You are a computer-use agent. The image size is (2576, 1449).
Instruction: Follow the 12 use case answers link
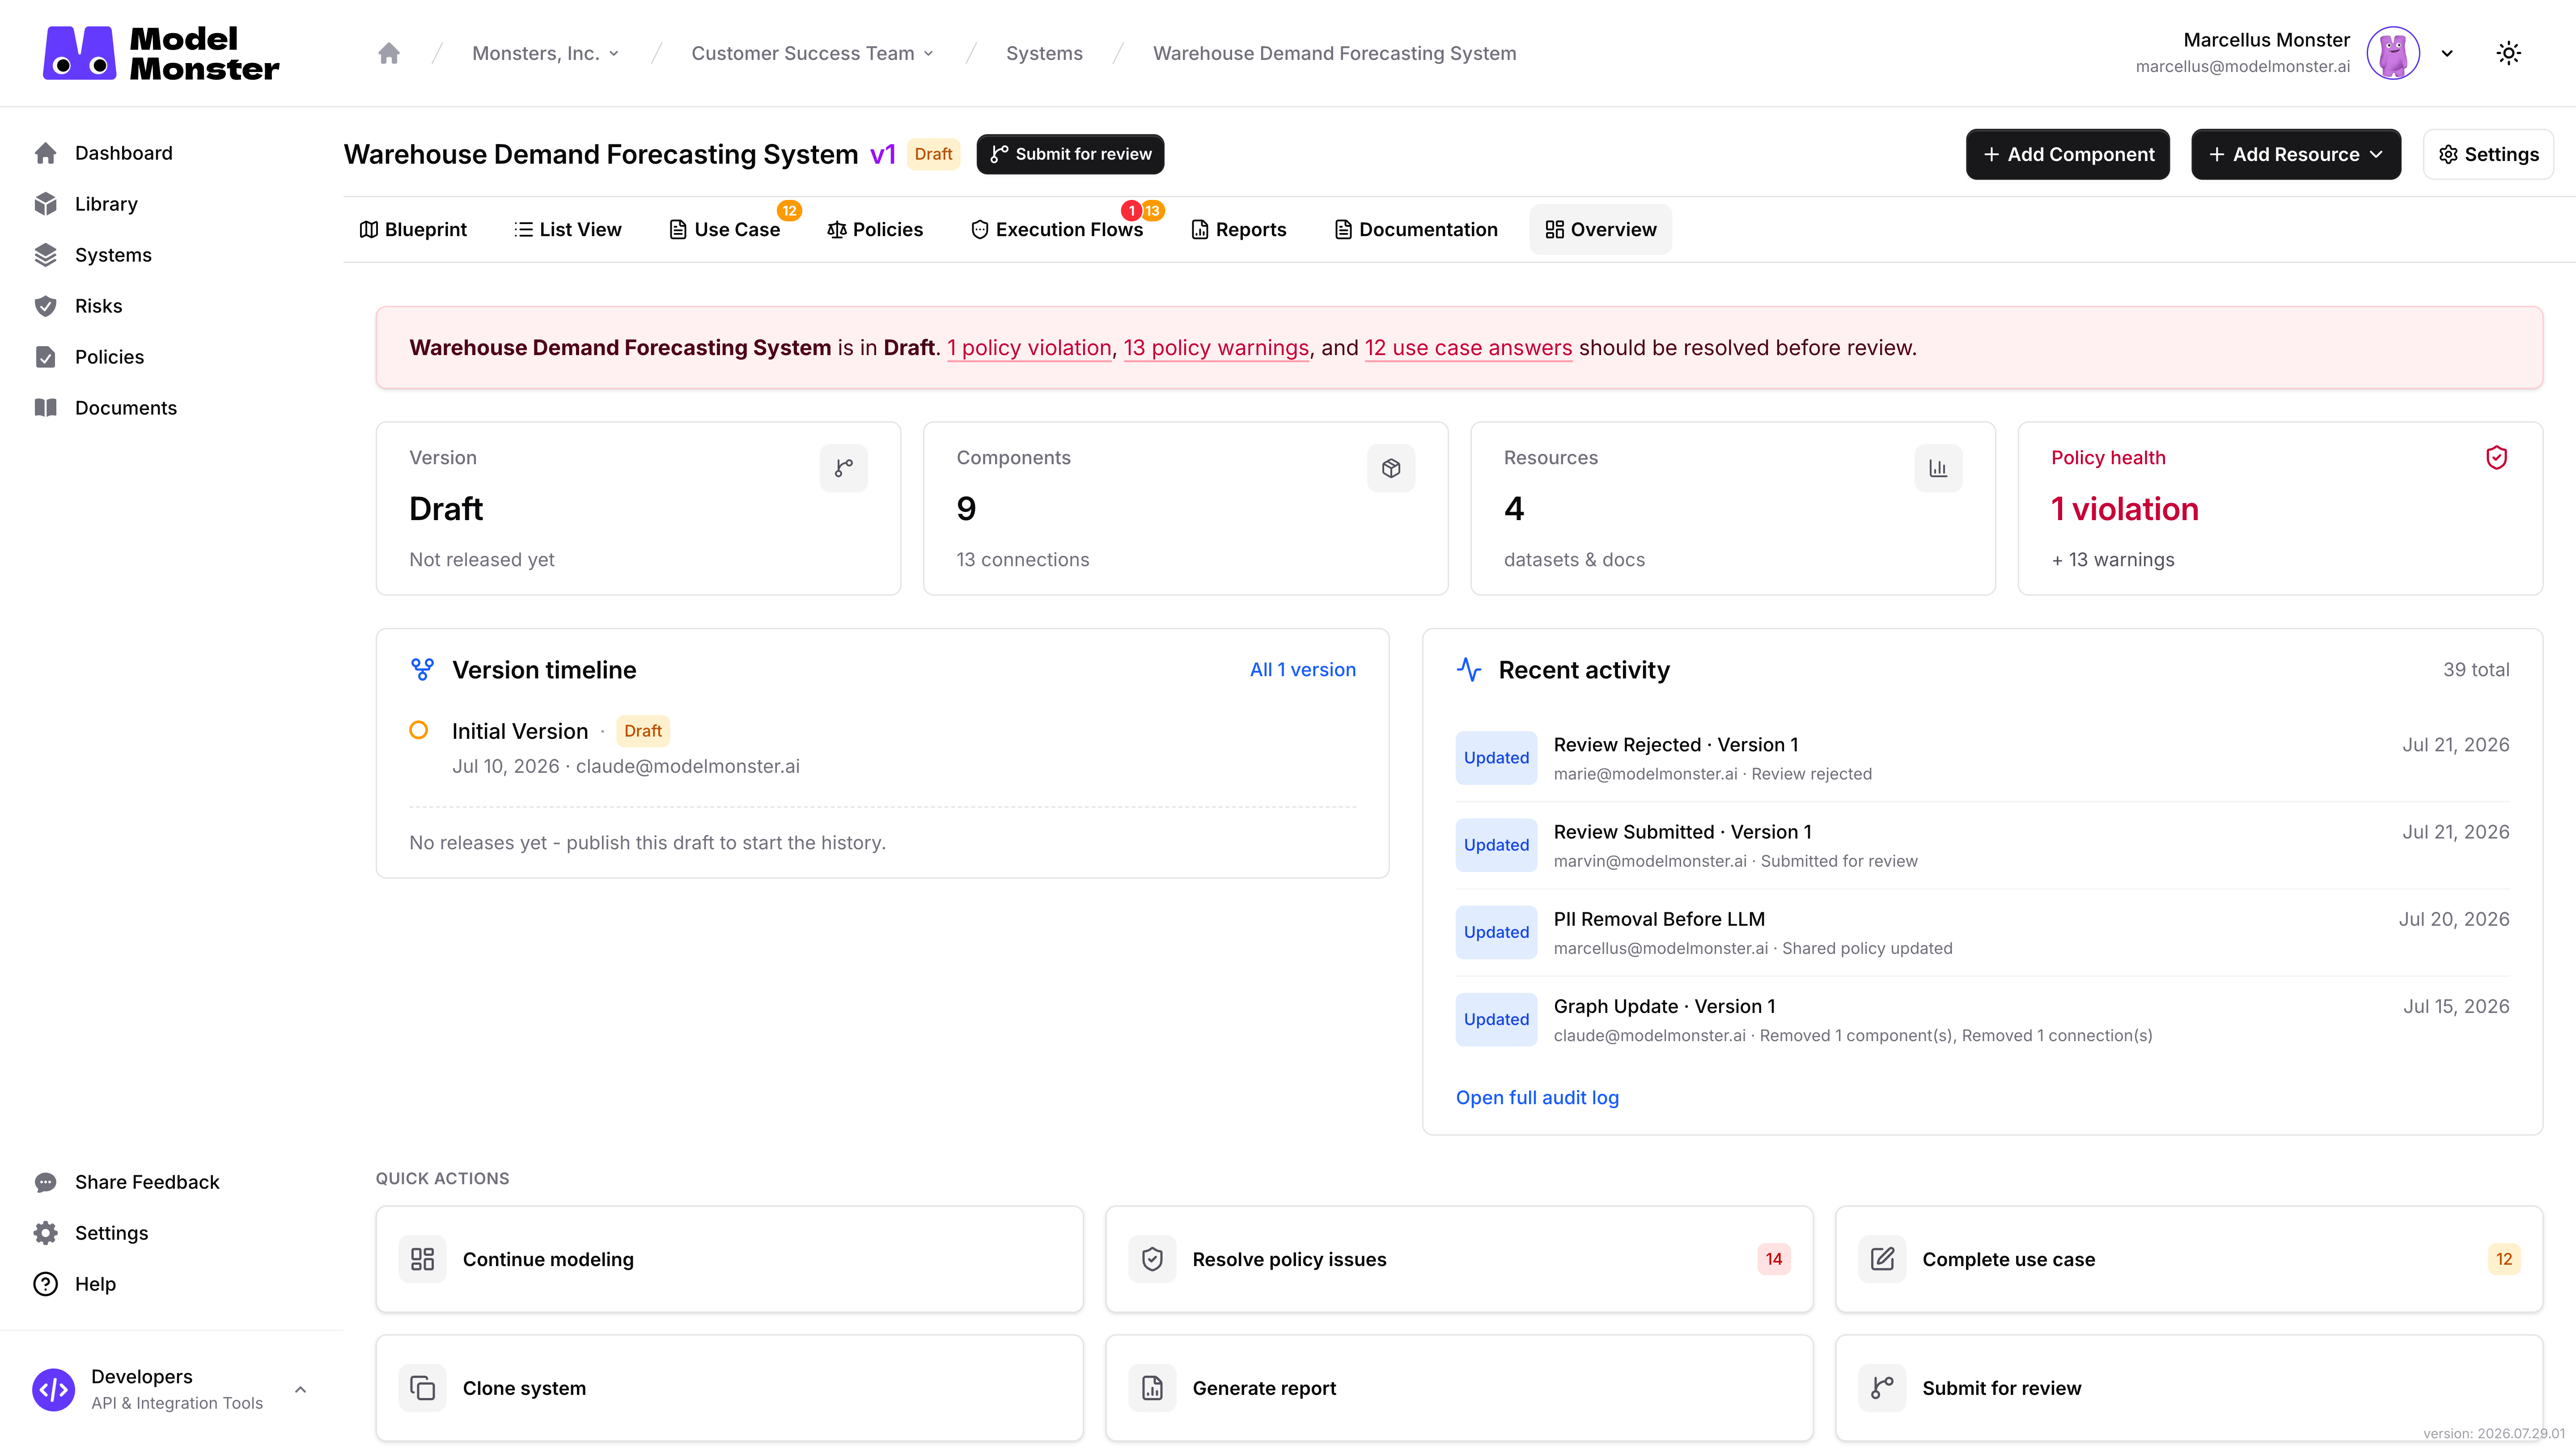[1468, 347]
